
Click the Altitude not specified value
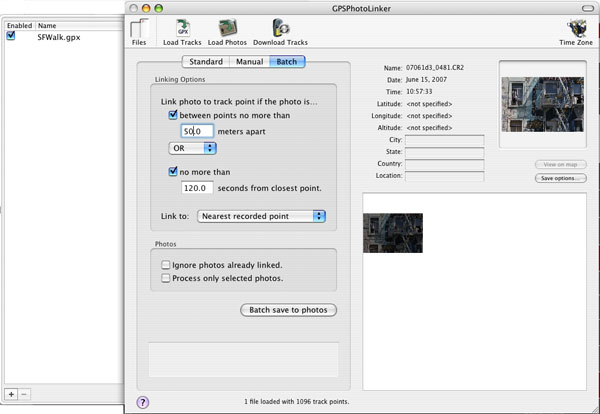tap(429, 127)
